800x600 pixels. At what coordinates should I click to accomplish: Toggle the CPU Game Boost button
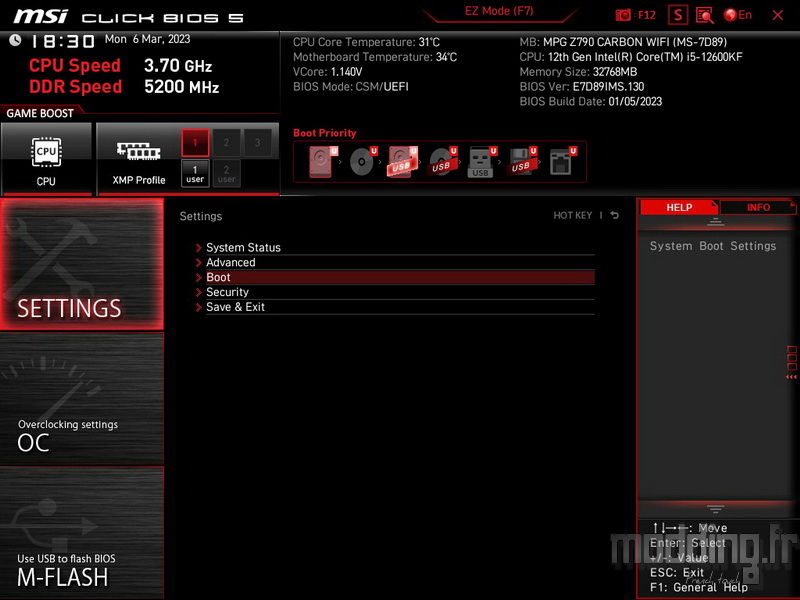pos(46,159)
